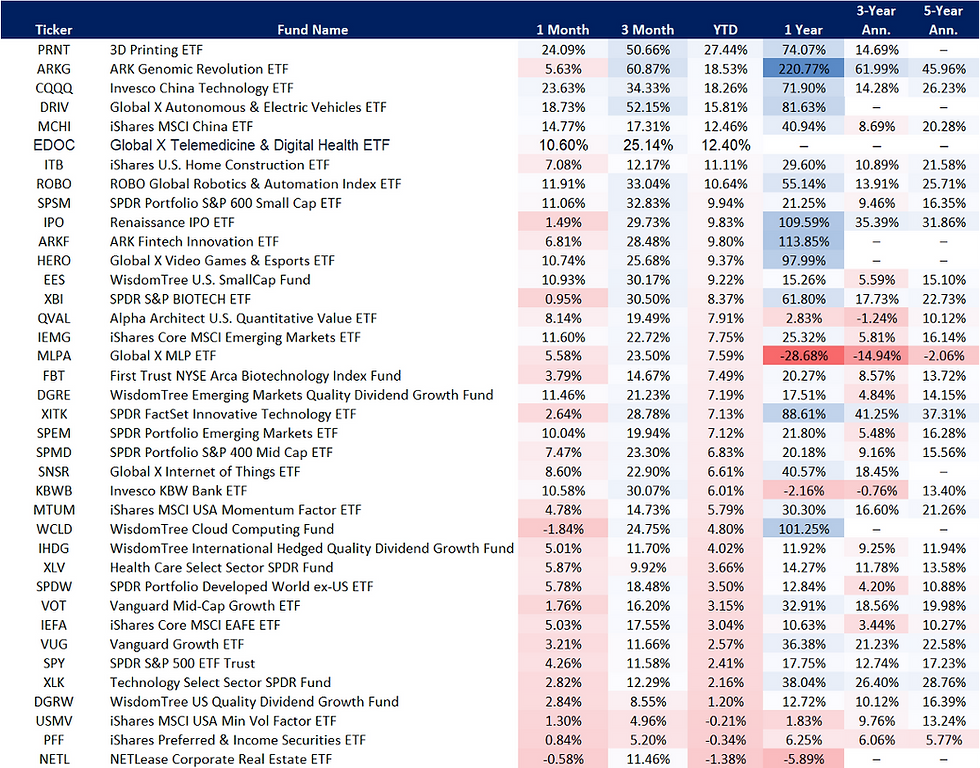Click the KBWB ticker cell

54,491
